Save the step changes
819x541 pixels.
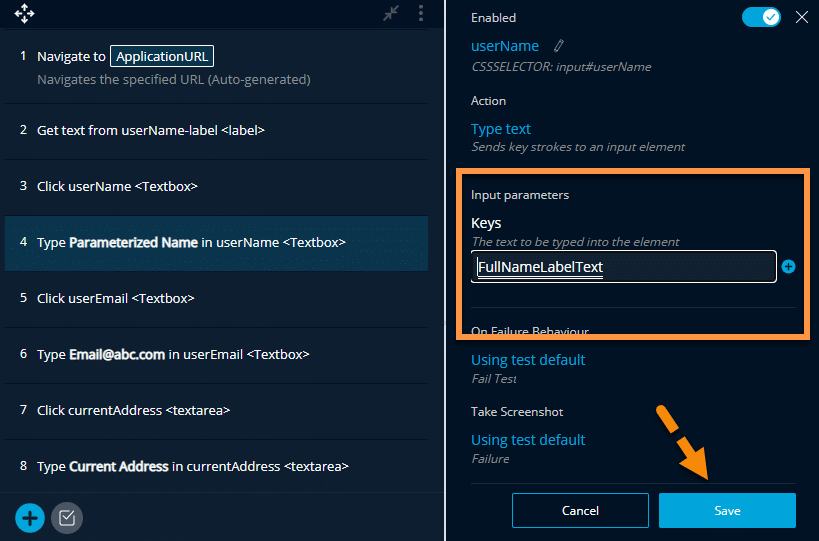727,511
